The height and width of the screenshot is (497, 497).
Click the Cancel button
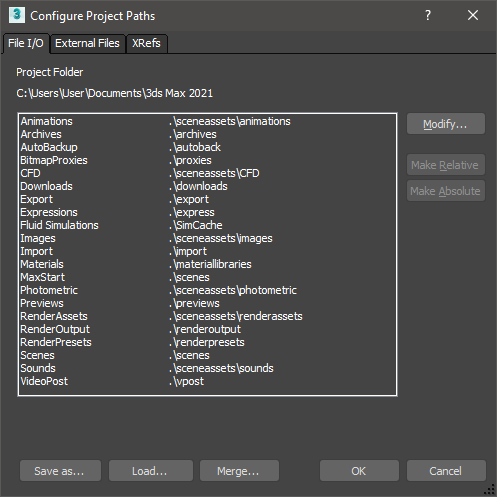click(x=446, y=471)
